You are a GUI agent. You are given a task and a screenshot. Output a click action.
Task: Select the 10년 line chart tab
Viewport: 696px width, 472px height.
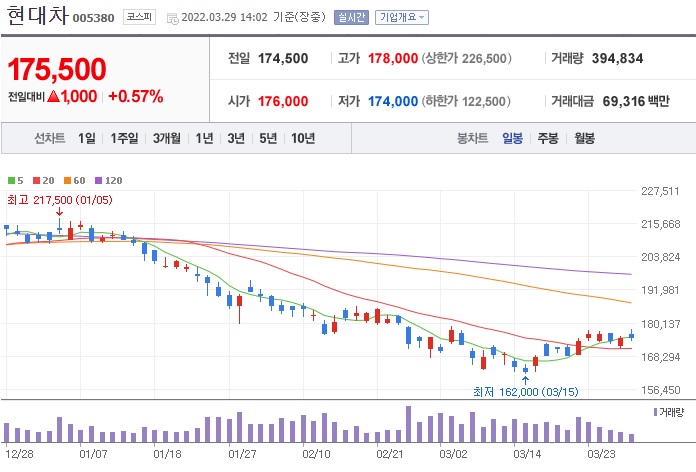pyautogui.click(x=303, y=138)
